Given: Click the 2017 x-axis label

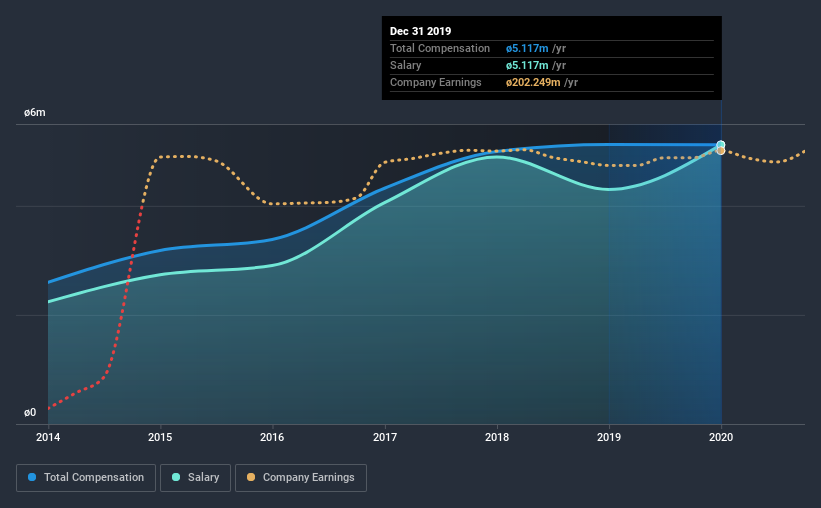Looking at the screenshot, I should pyautogui.click(x=385, y=437).
